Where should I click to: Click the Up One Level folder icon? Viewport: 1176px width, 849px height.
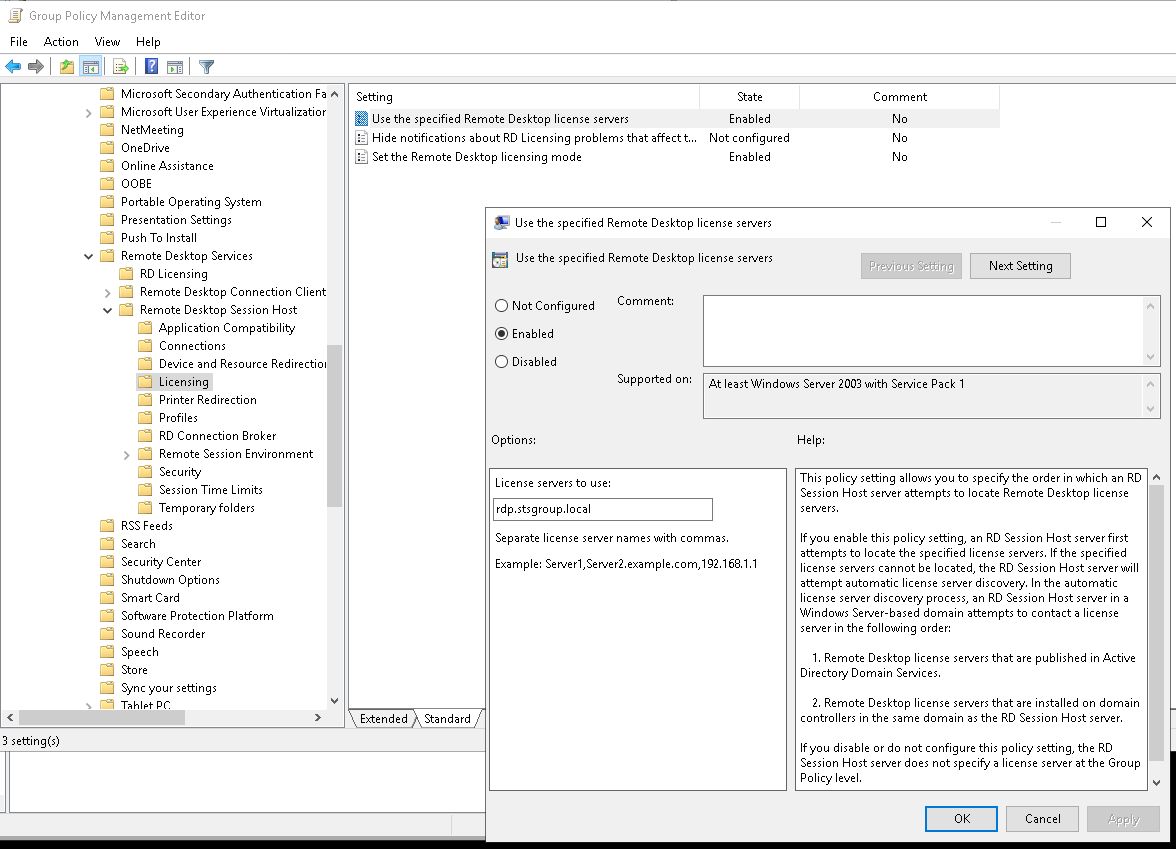65,66
